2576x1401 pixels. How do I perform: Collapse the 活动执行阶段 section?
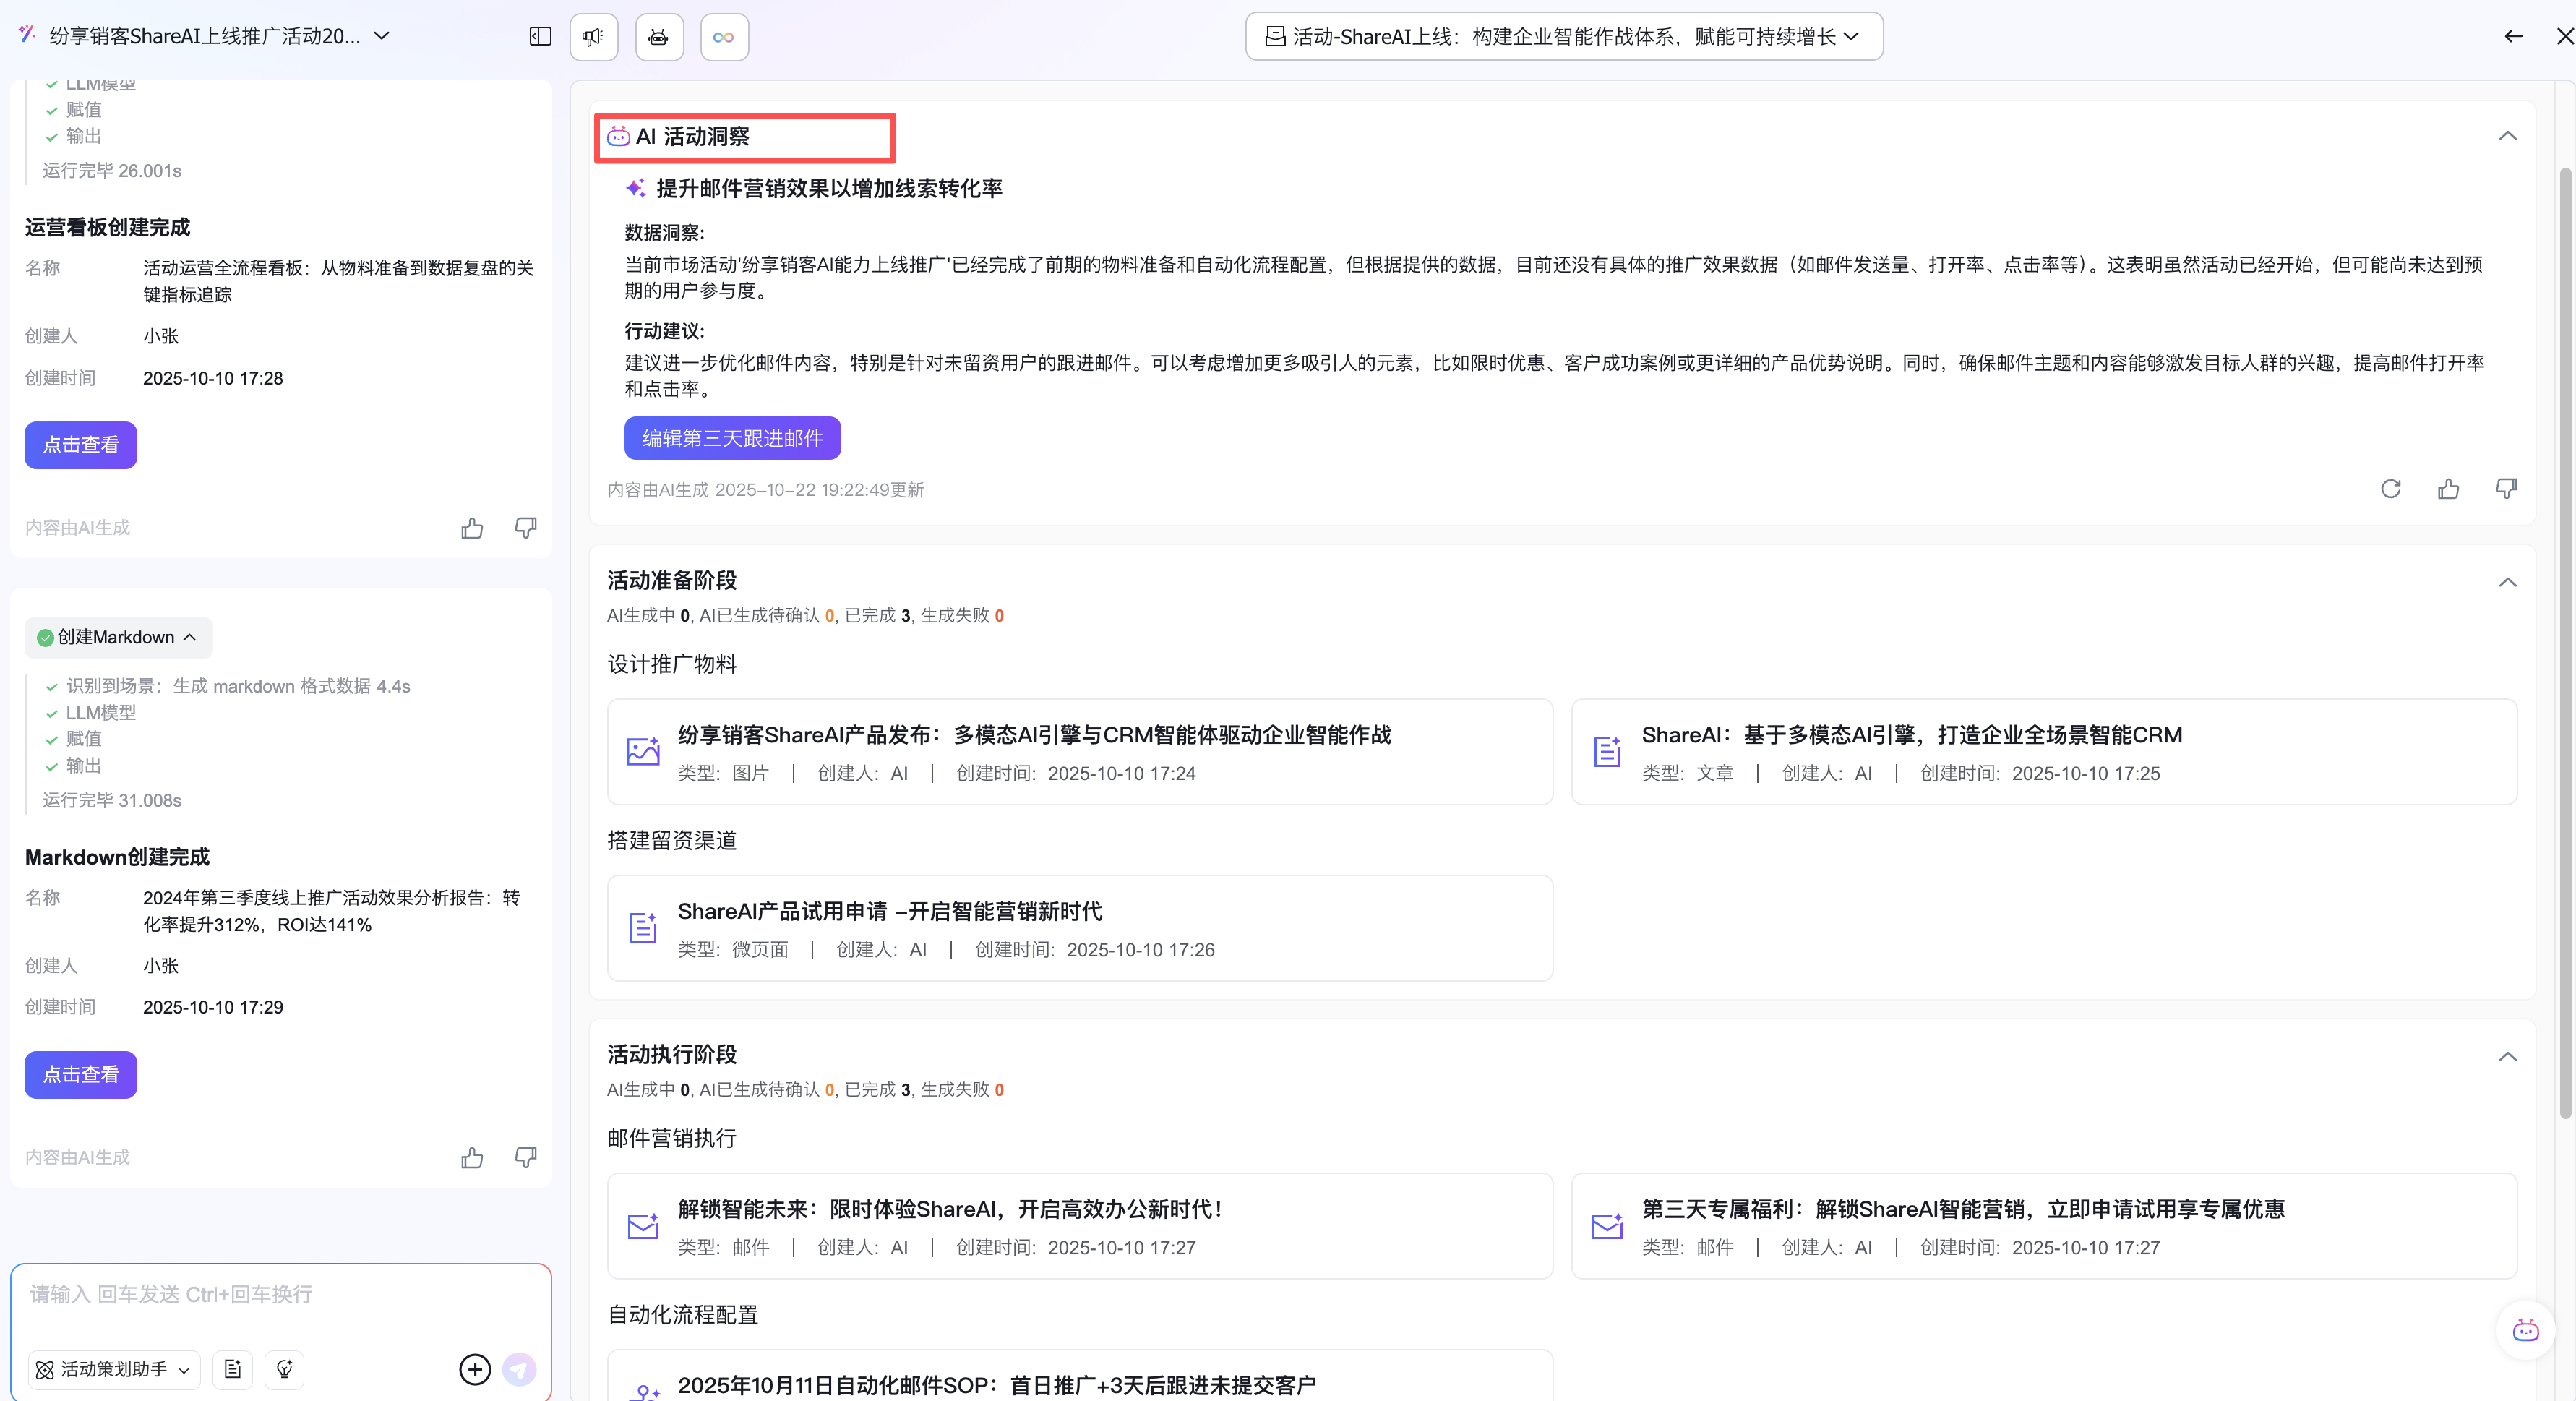pyautogui.click(x=2507, y=1056)
